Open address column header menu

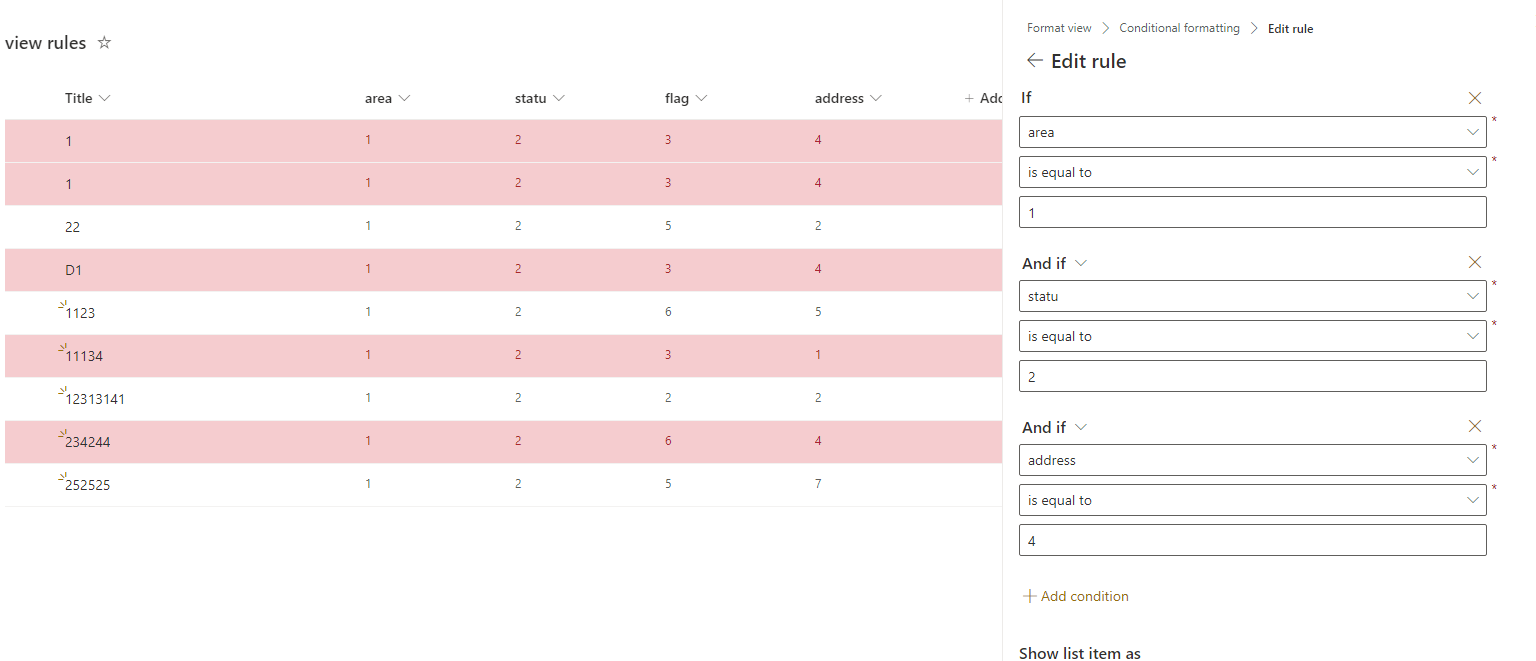pos(849,98)
